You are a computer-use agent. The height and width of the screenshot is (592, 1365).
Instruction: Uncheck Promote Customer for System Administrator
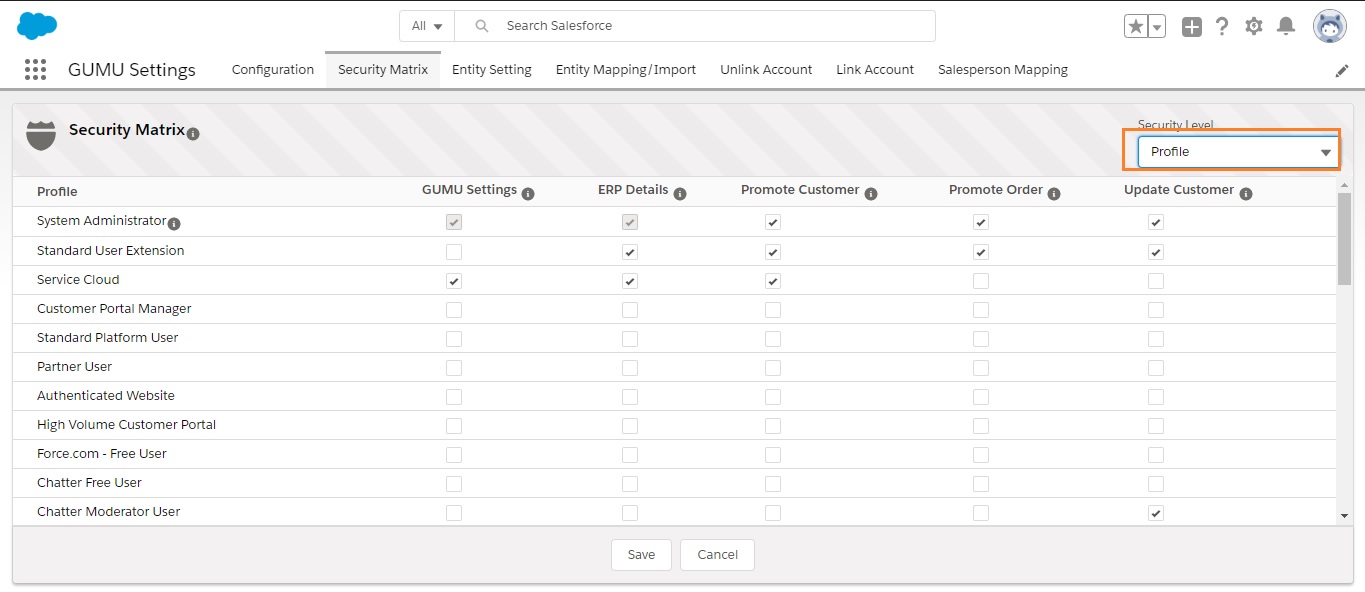click(x=773, y=222)
